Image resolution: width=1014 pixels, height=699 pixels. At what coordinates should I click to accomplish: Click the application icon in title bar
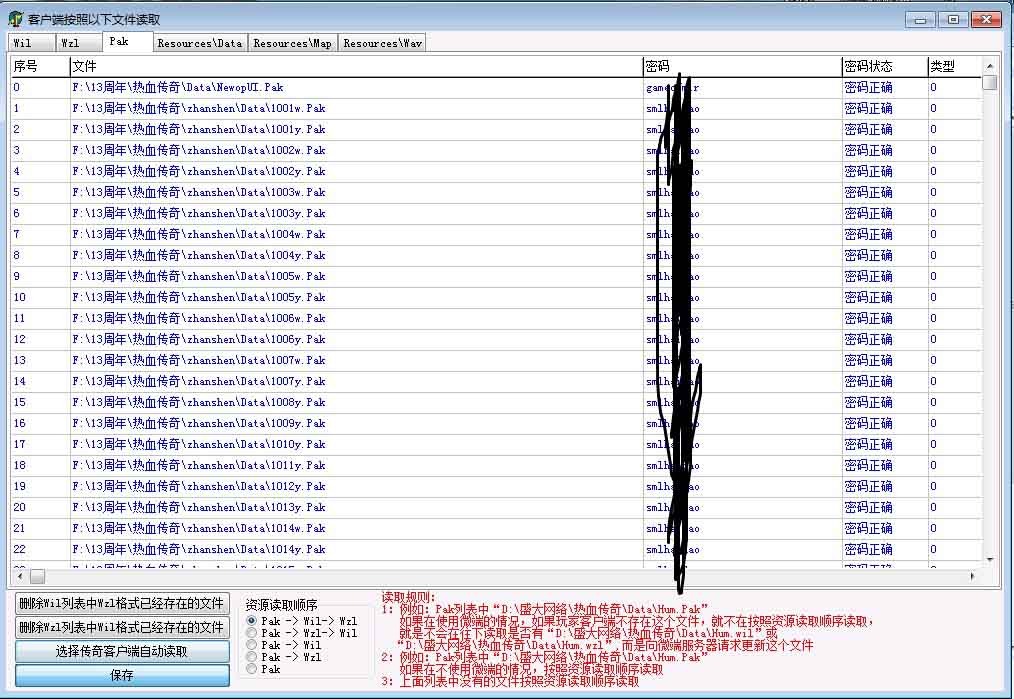(x=16, y=19)
